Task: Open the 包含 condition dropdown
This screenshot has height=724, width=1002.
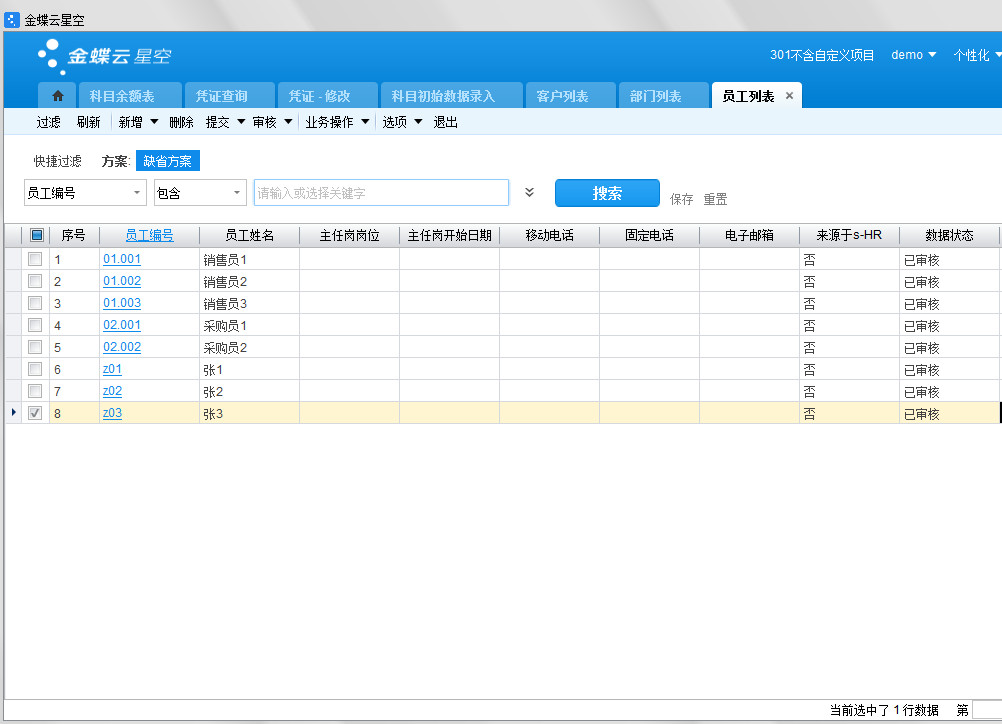Action: tap(236, 193)
